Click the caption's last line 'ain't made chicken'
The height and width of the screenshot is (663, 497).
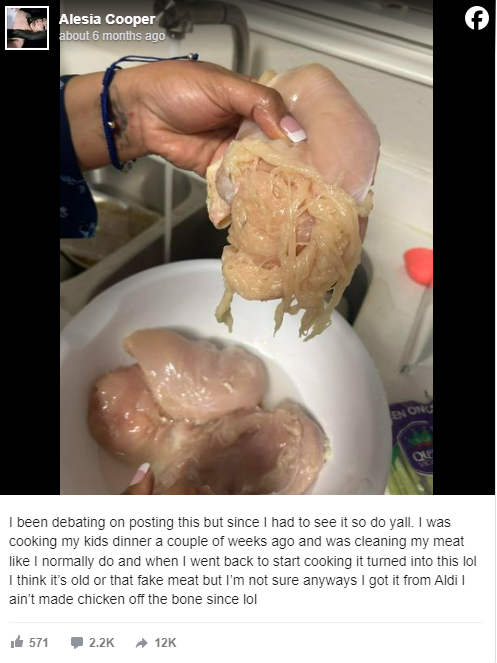coord(133,599)
